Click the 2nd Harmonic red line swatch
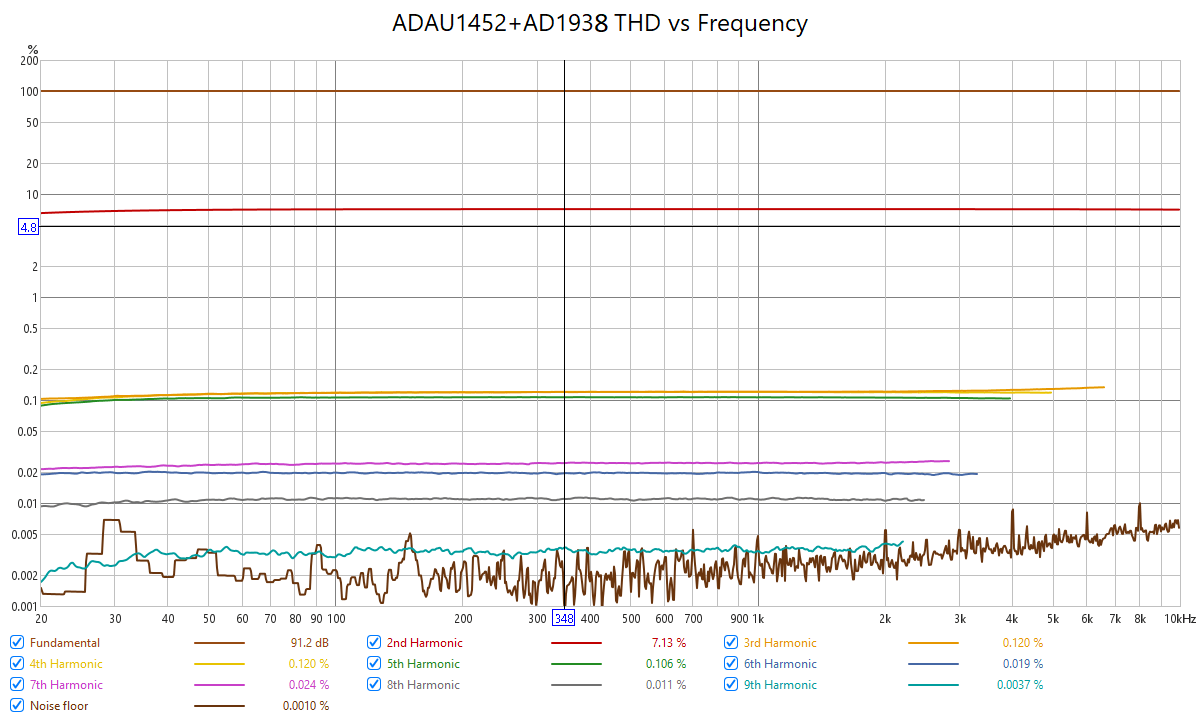 pos(576,643)
